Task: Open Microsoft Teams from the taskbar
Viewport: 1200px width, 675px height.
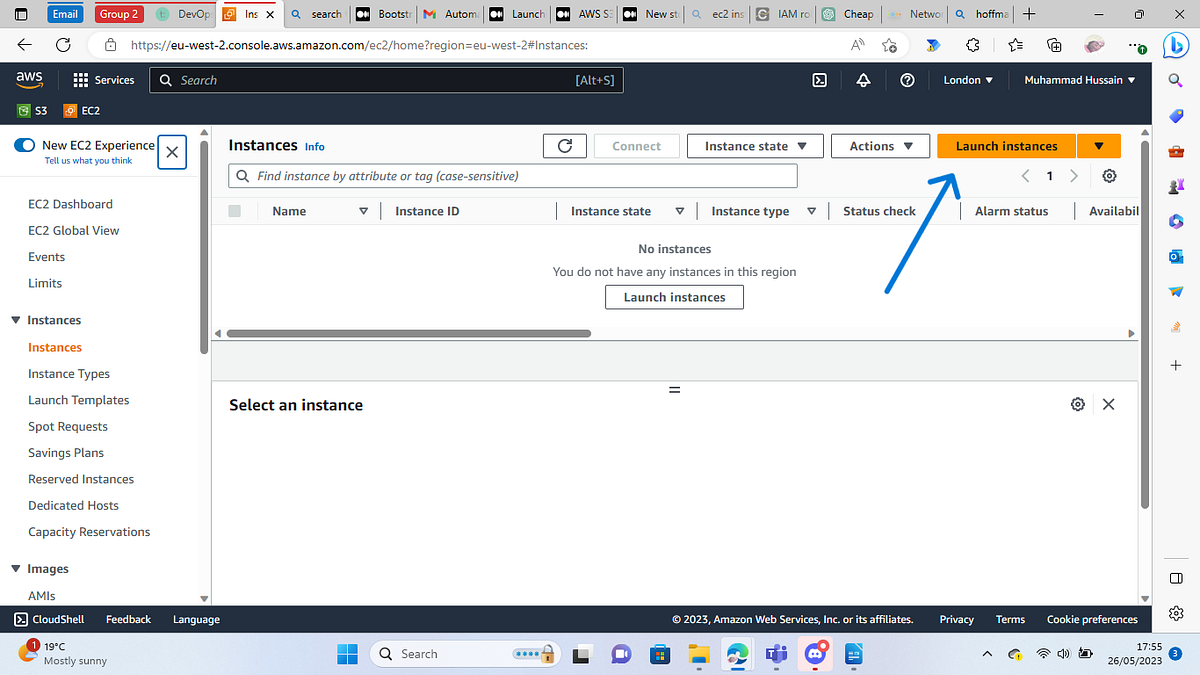Action: pyautogui.click(x=776, y=654)
